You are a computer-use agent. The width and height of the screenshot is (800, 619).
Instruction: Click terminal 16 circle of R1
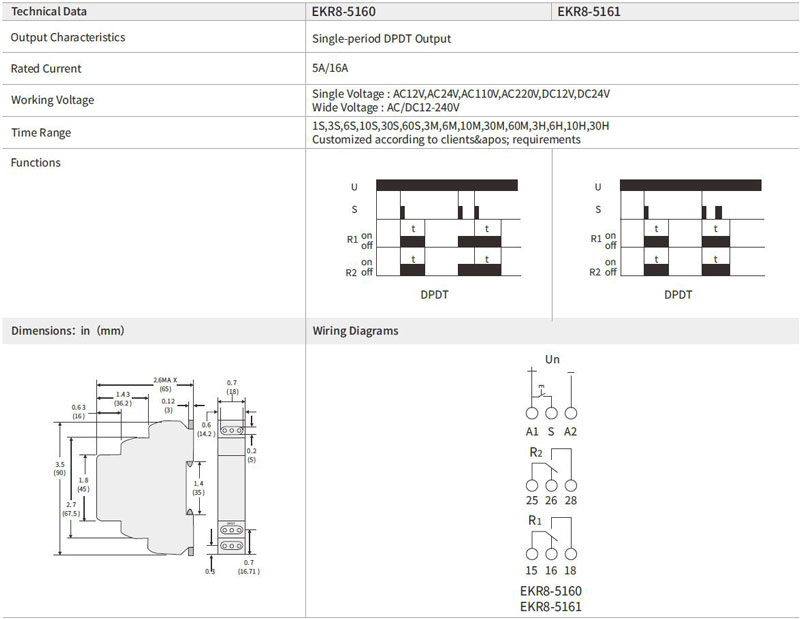(551, 554)
